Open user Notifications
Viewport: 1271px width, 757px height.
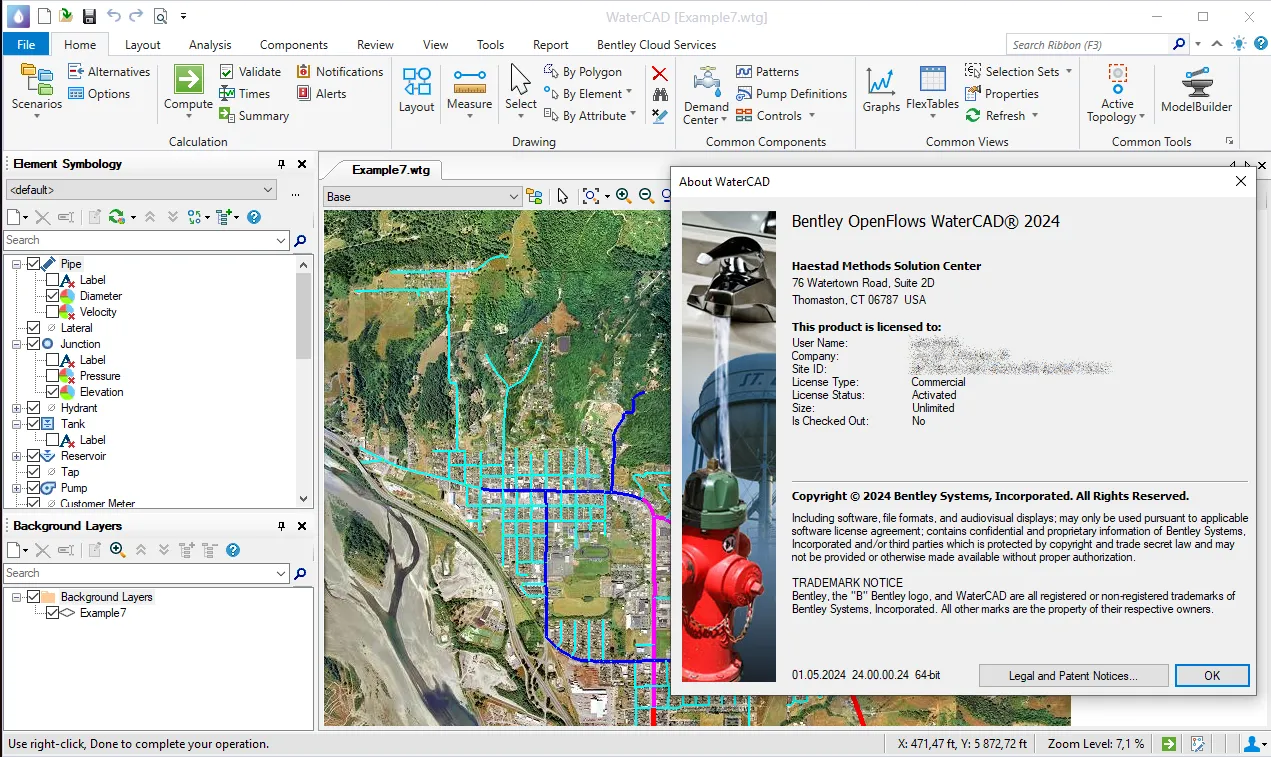coord(340,72)
